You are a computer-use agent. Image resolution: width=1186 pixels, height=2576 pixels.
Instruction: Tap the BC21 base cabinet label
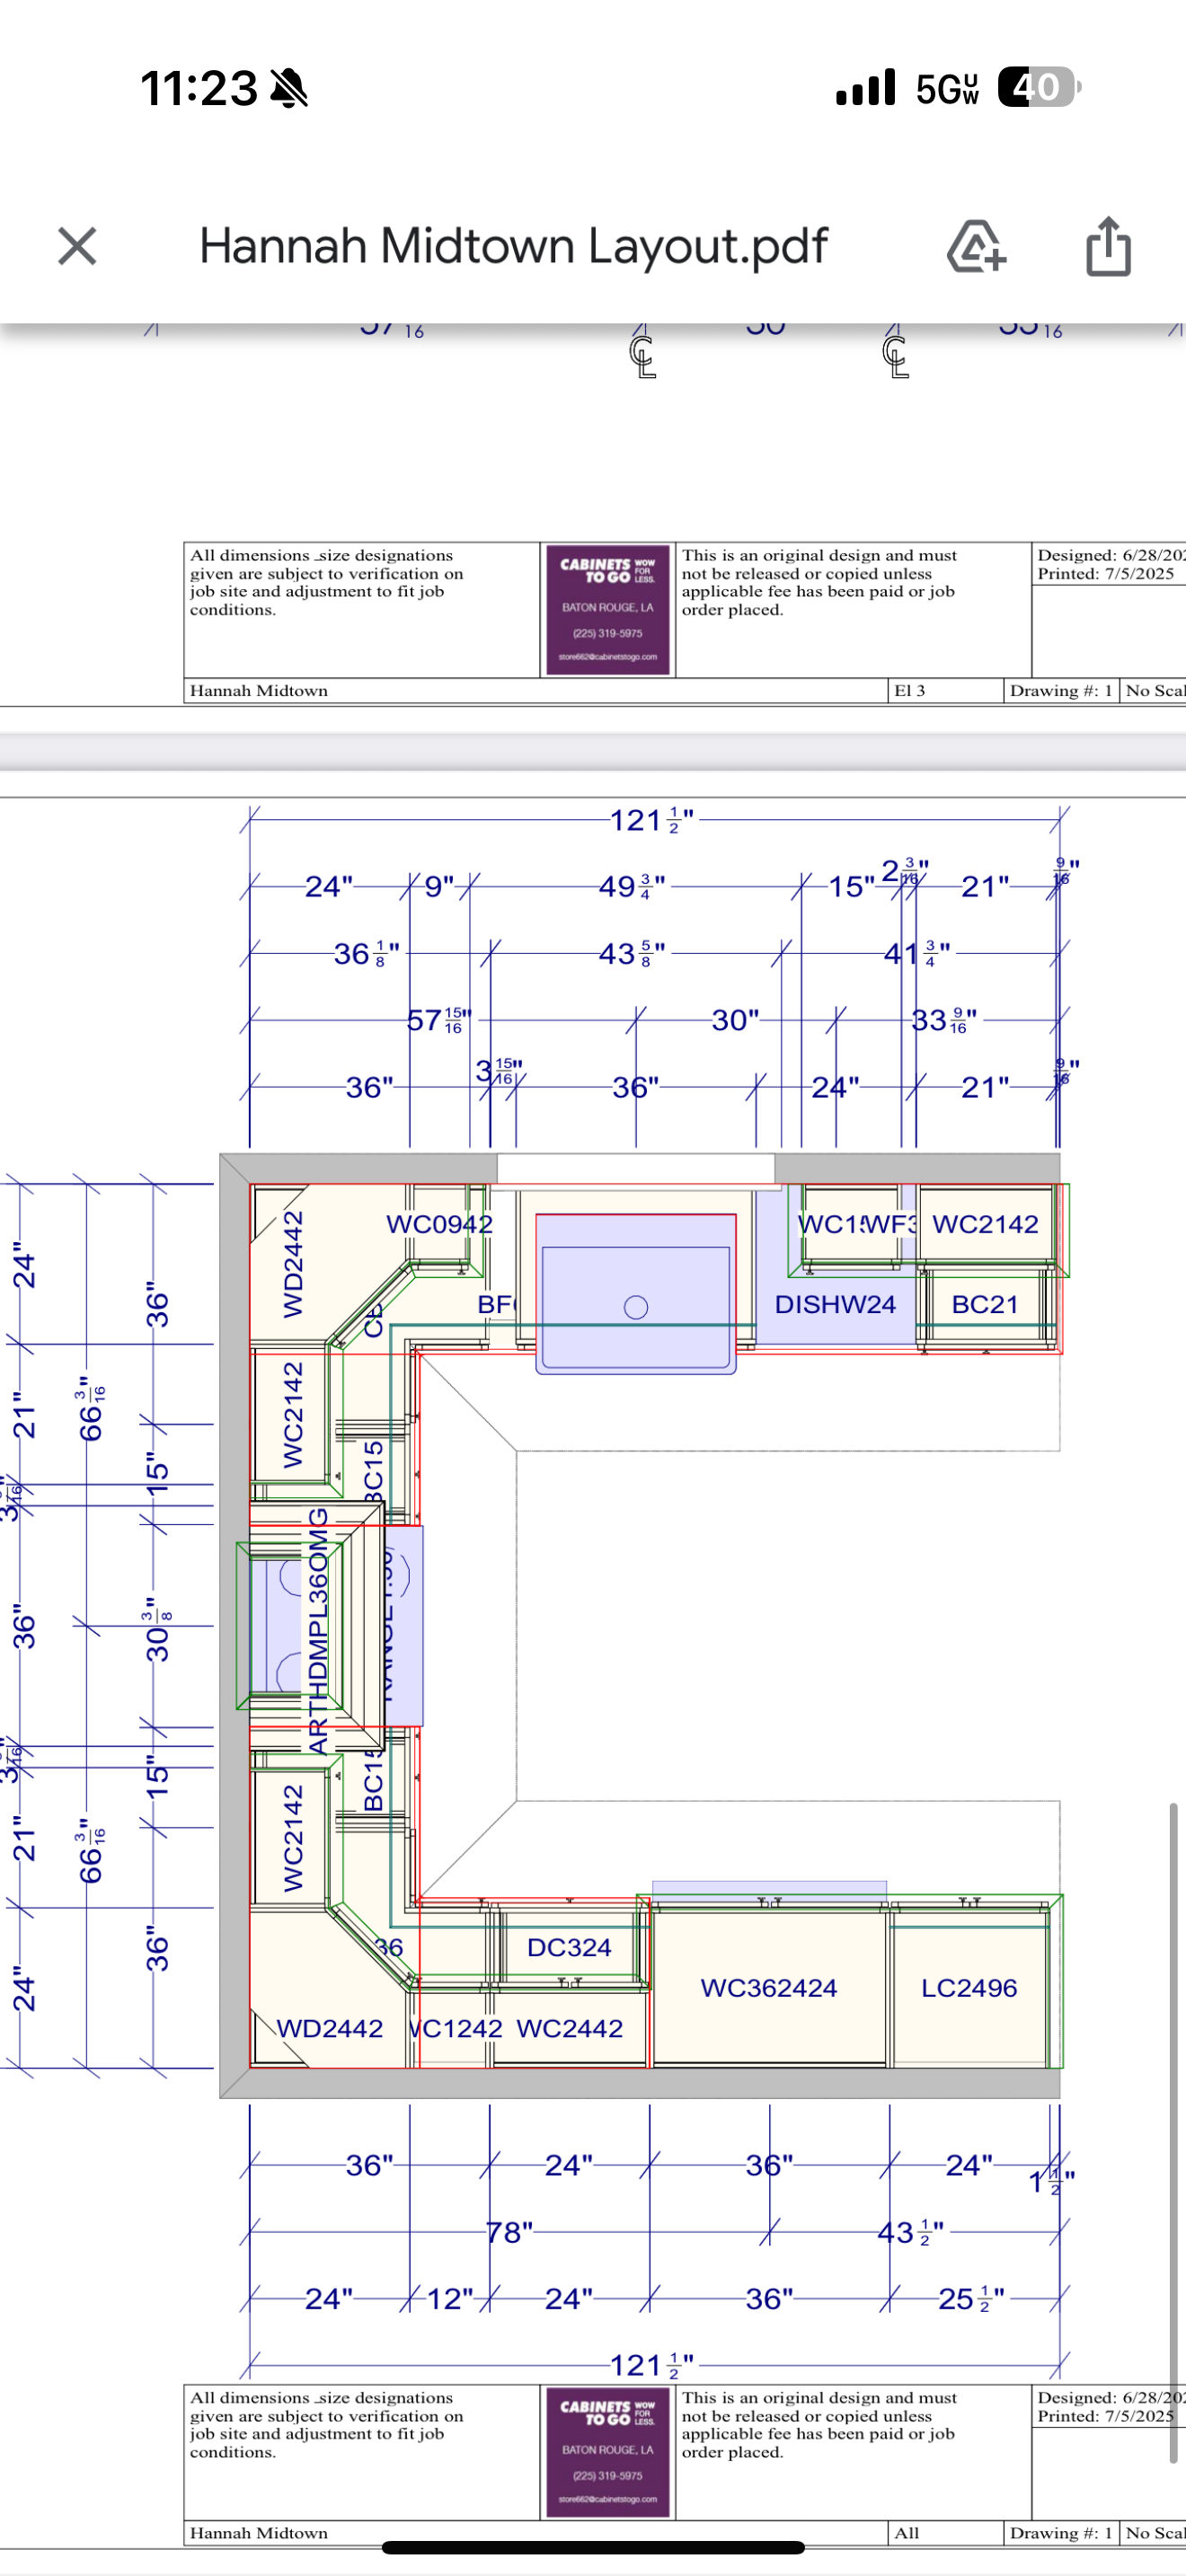point(984,1304)
